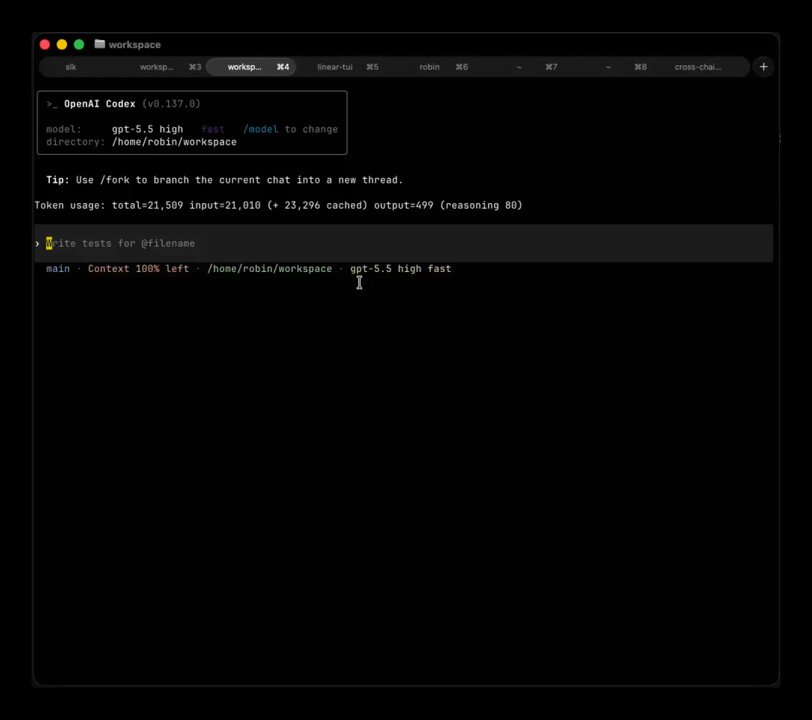Switch to the slk tab

(x=71, y=67)
